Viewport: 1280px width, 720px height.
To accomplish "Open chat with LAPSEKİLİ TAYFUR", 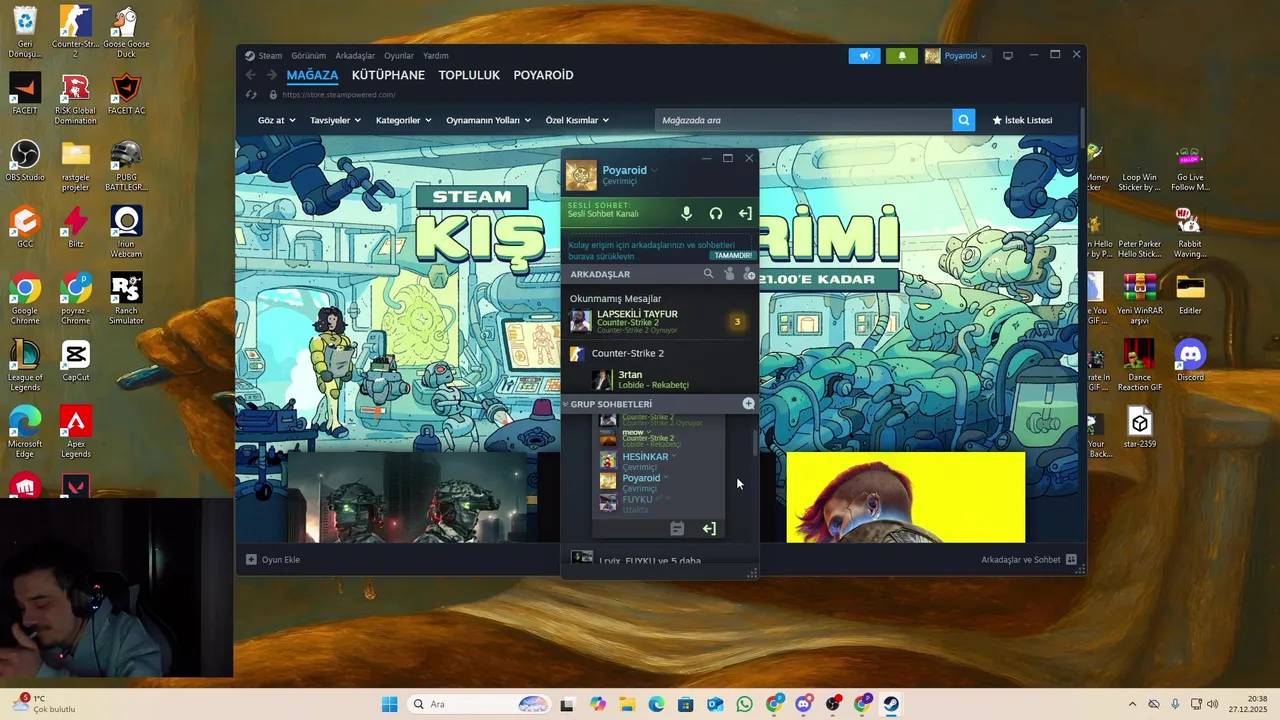I will pyautogui.click(x=655, y=320).
